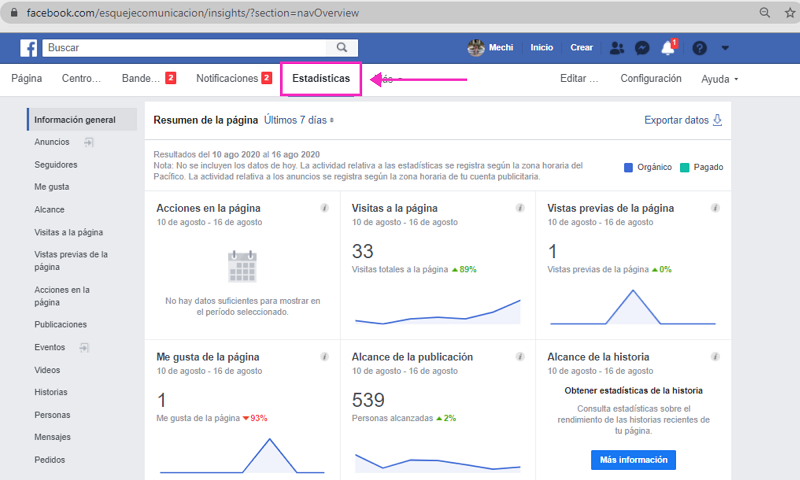The image size is (800, 480).
Task: Open the Bande... inbox tab
Action: (x=148, y=79)
